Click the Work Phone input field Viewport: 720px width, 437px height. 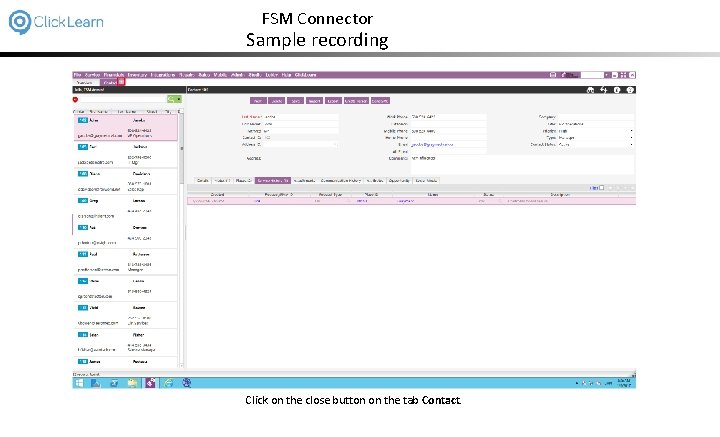(x=448, y=117)
